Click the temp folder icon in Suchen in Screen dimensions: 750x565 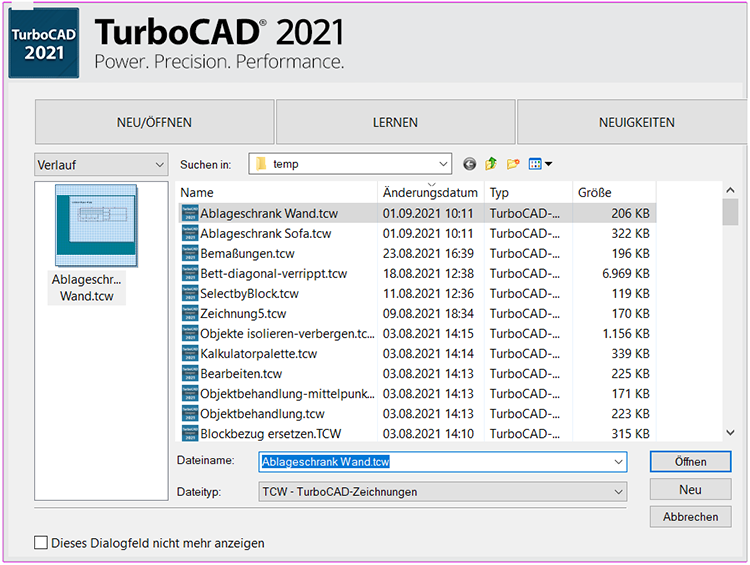(x=261, y=164)
